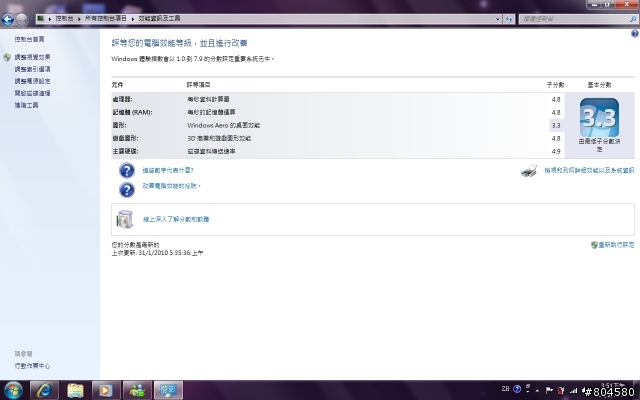Open 開啟磁碟清理 link
640x400 pixels.
[x=33, y=93]
